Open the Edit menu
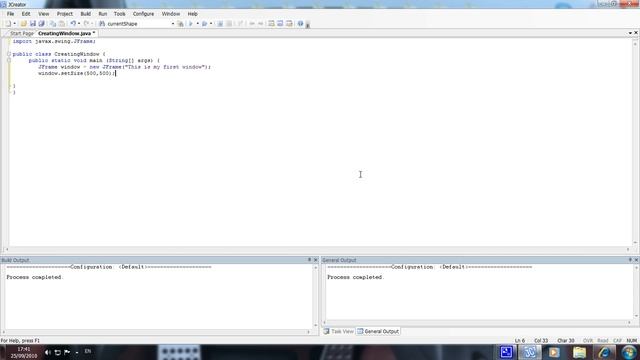Viewport: 640px width, 360px height. pyautogui.click(x=26, y=14)
